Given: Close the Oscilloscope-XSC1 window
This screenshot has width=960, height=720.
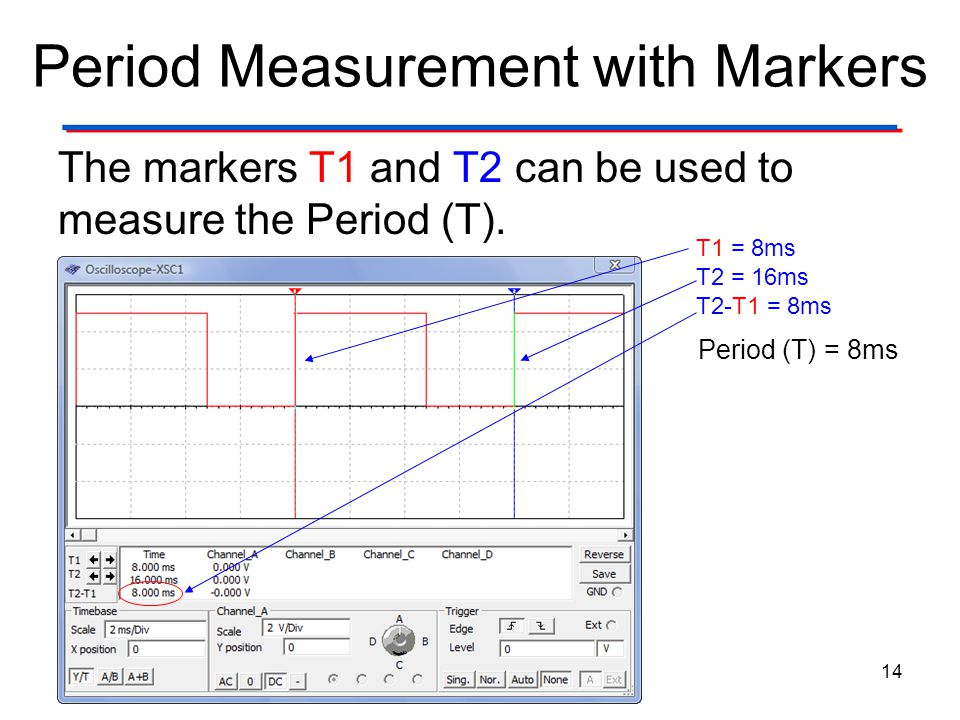Looking at the screenshot, I should (x=616, y=264).
